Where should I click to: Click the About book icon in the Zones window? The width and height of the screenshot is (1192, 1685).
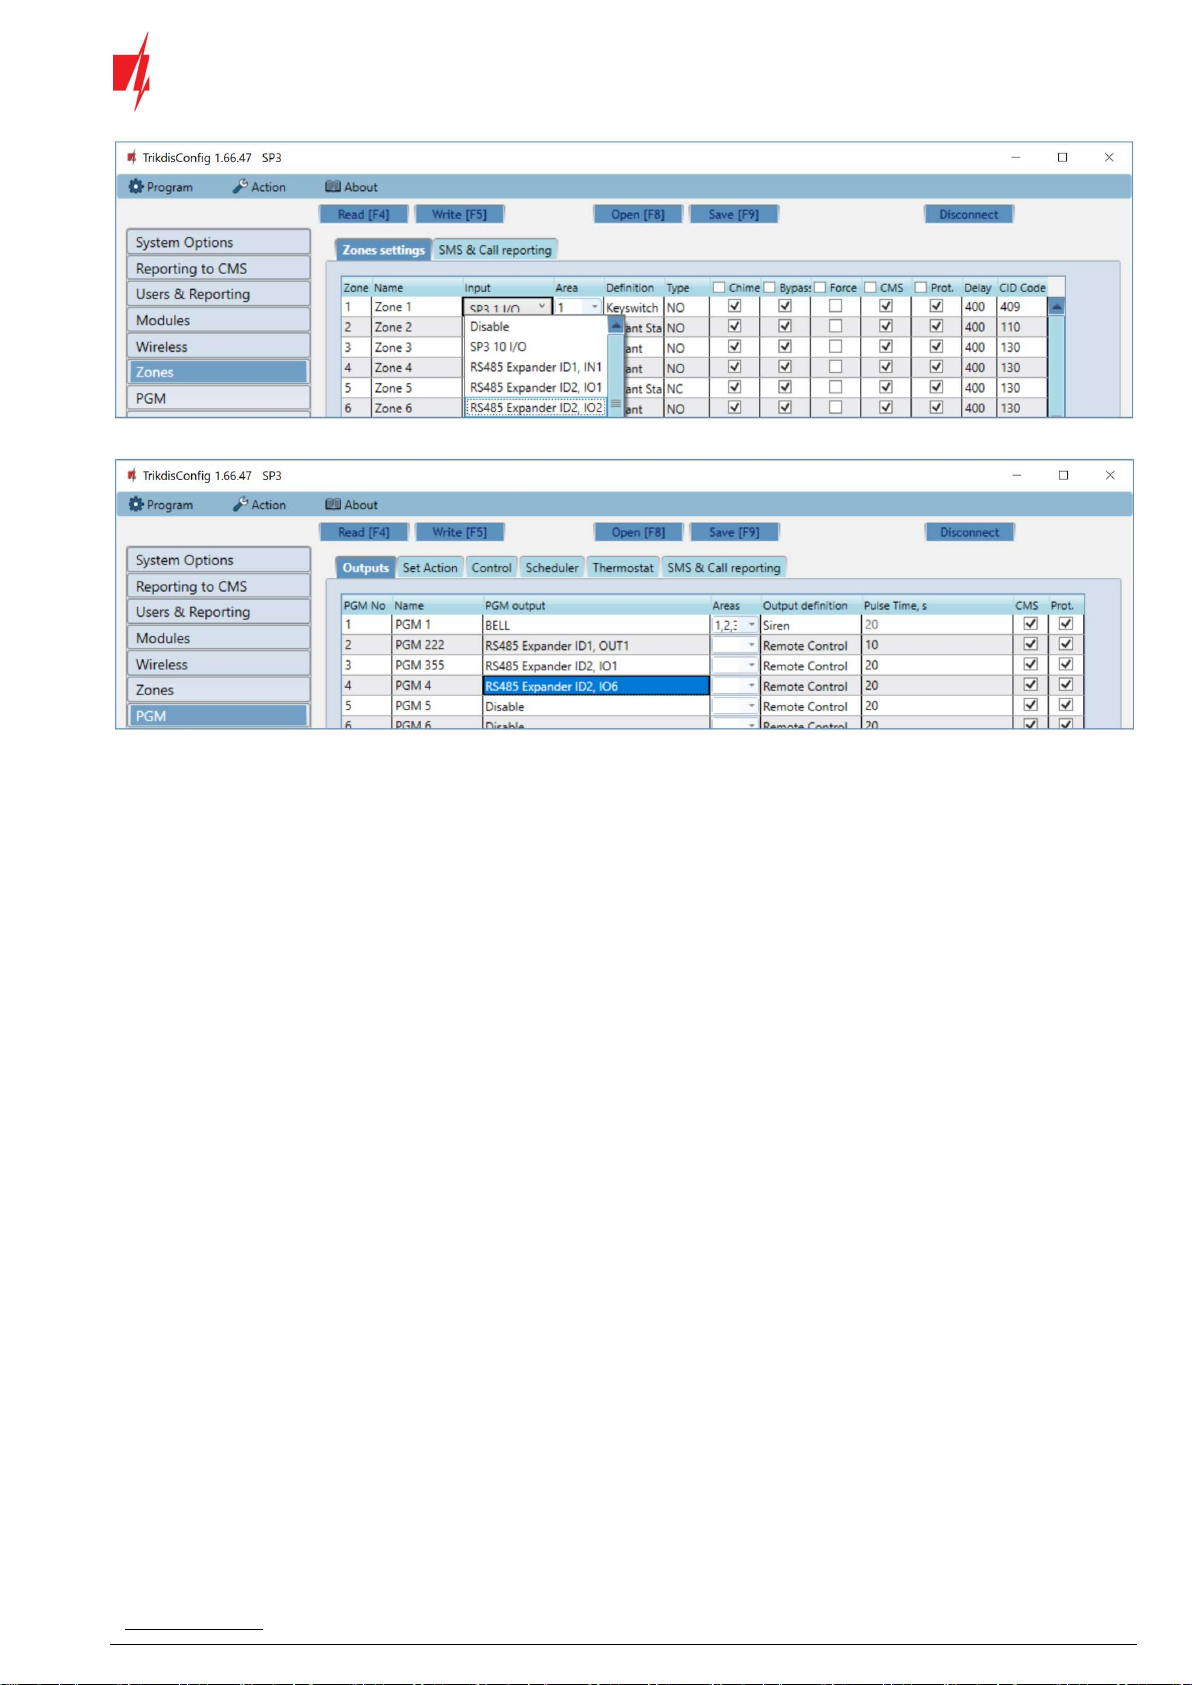coord(333,187)
